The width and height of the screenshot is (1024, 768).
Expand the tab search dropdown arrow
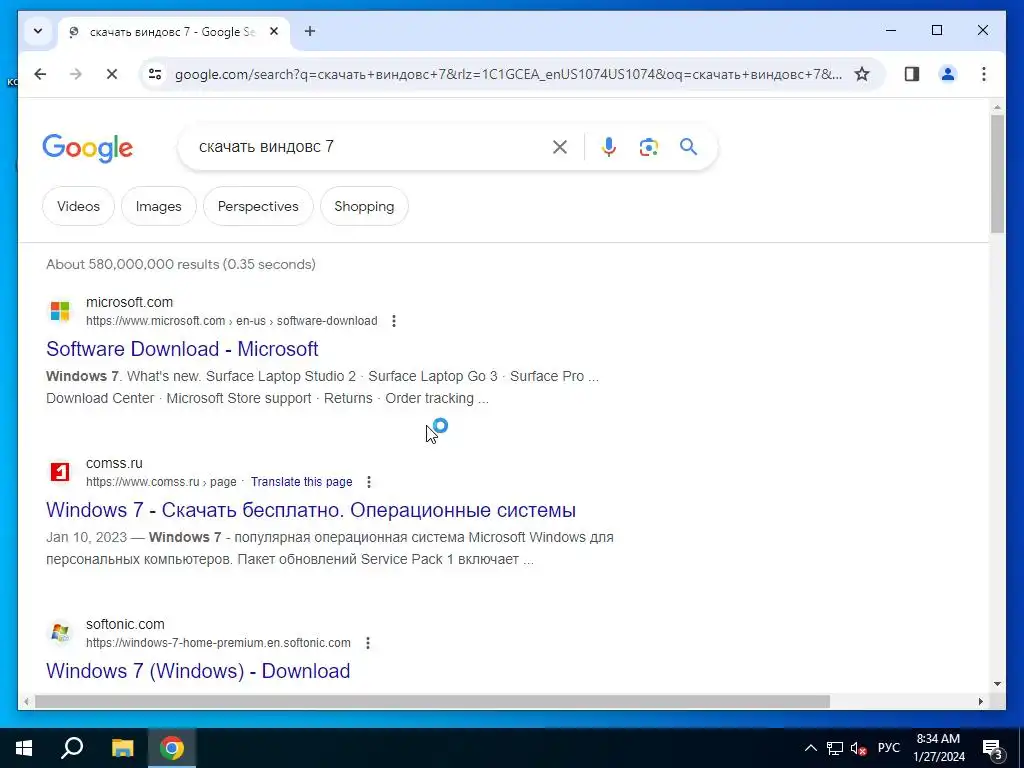pyautogui.click(x=38, y=31)
